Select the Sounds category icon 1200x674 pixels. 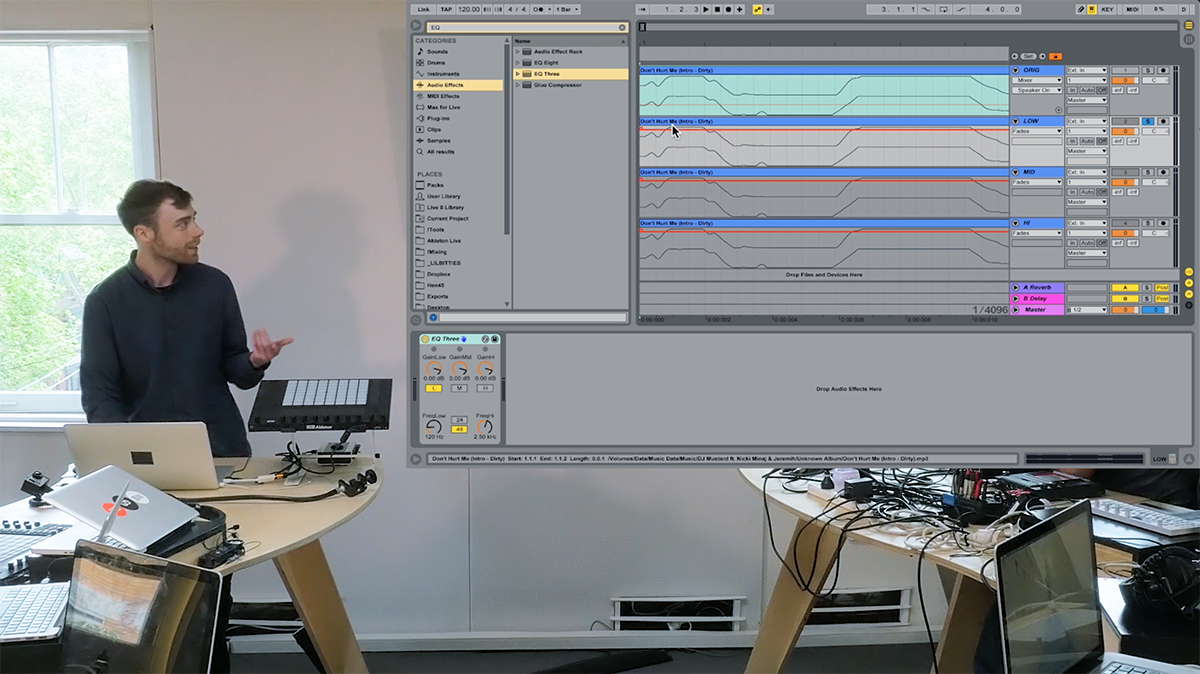click(420, 51)
